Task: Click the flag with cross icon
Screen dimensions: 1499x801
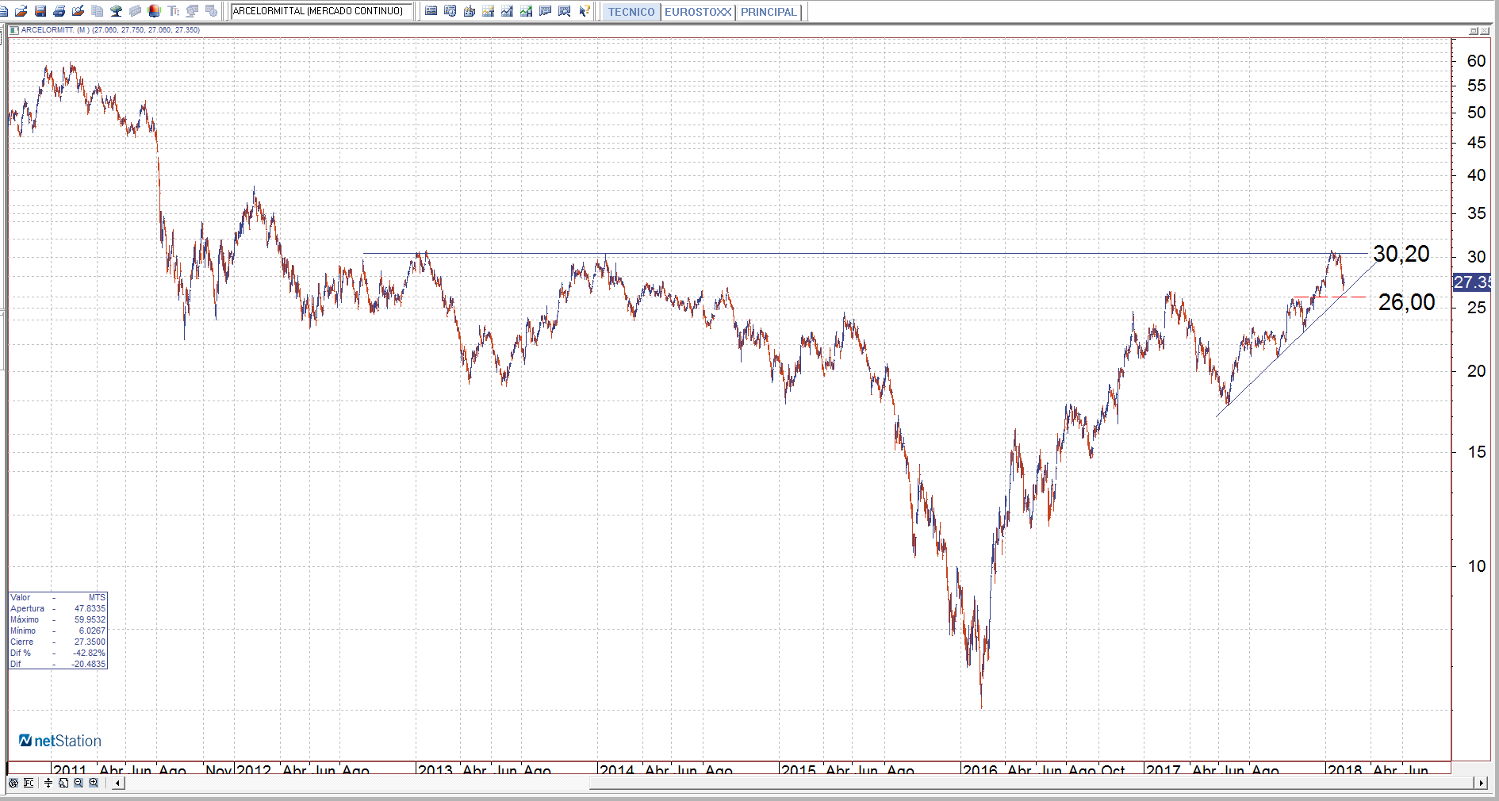Action: point(564,11)
